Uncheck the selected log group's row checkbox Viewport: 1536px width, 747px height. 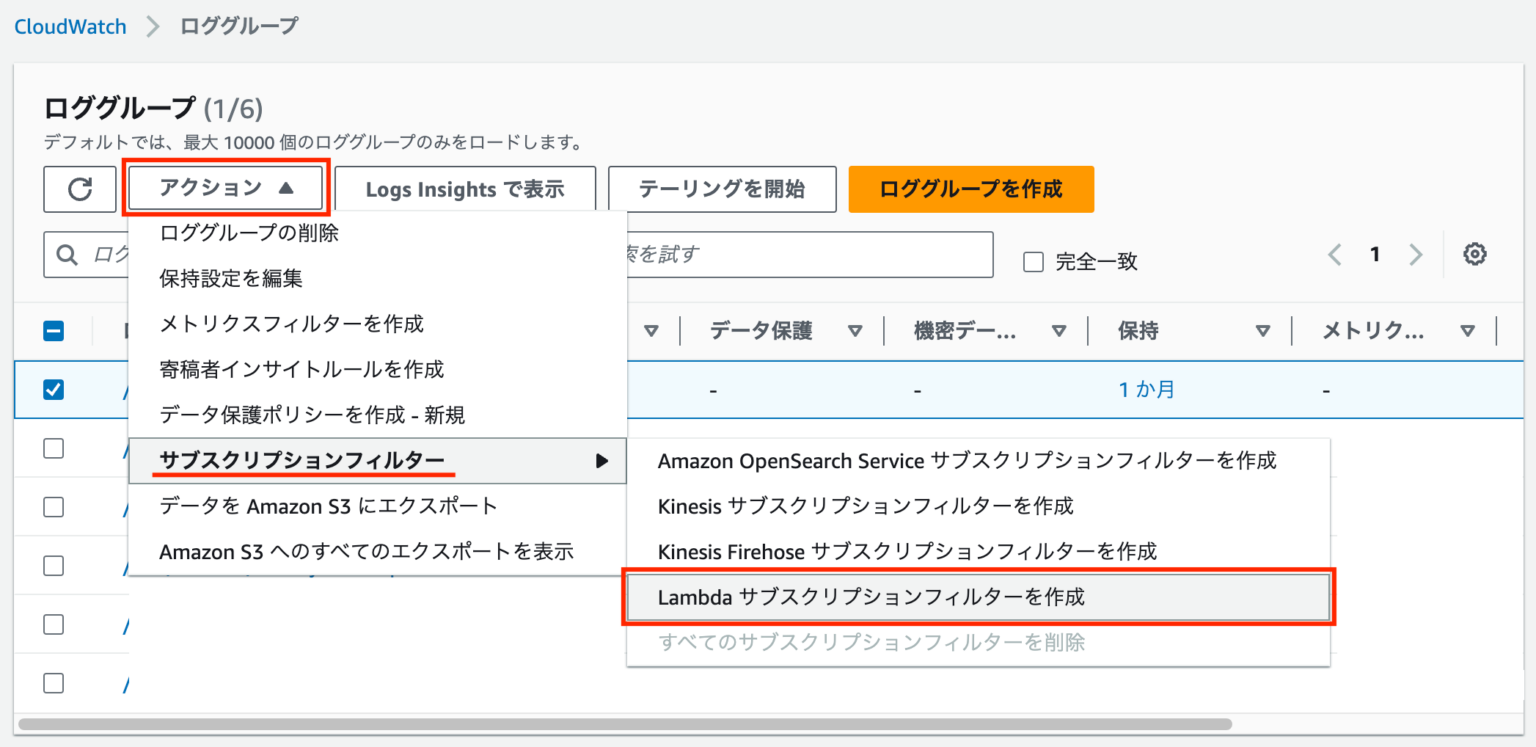tap(54, 389)
